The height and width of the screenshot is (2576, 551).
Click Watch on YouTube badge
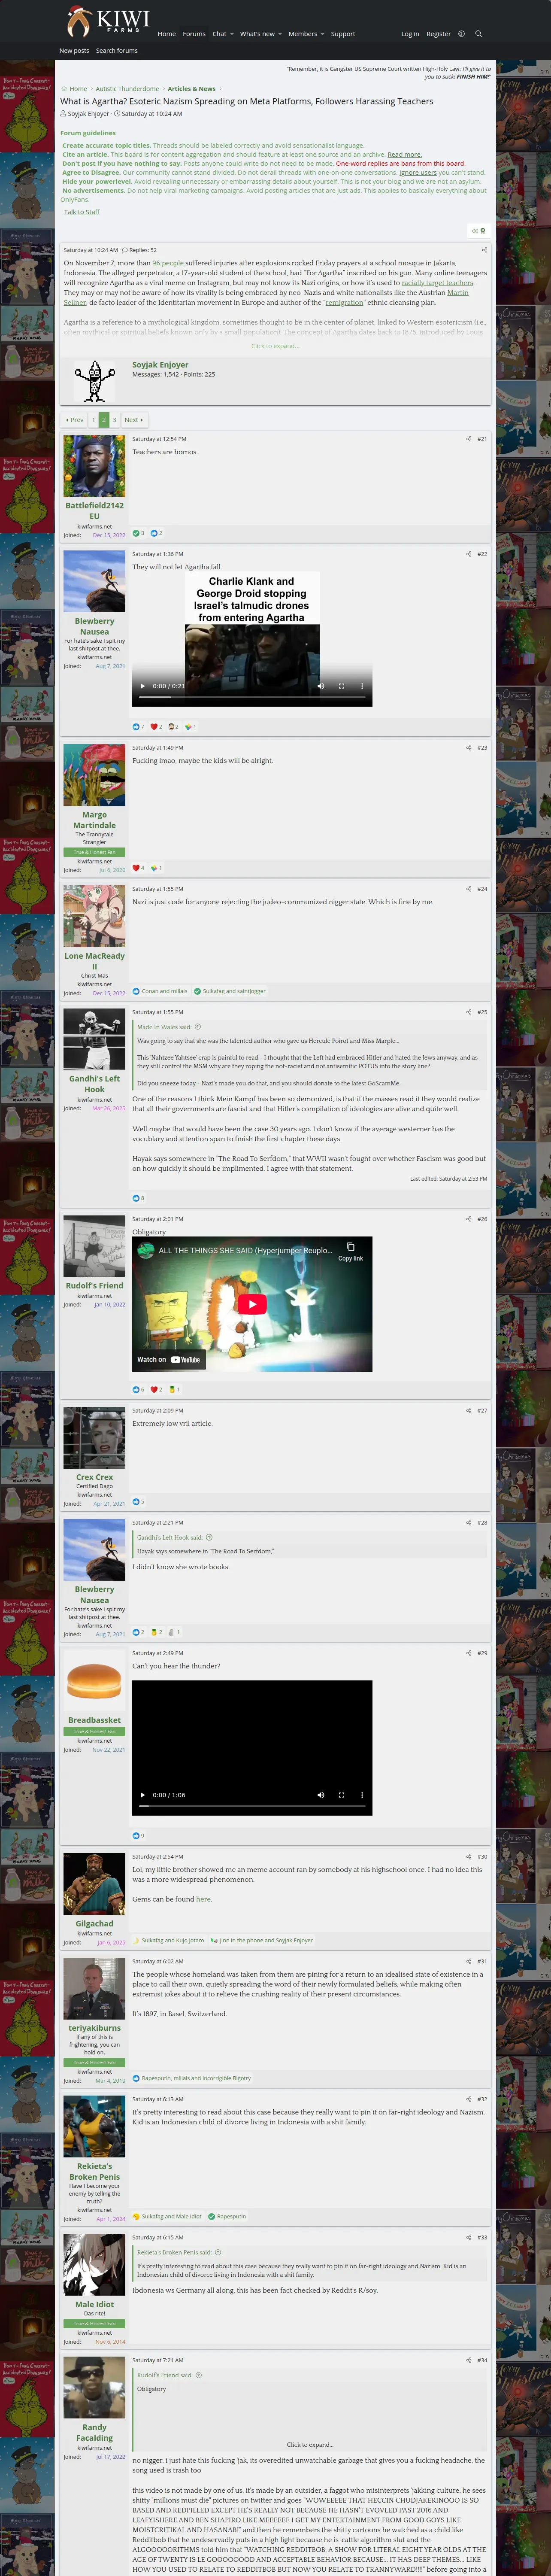[x=169, y=1360]
